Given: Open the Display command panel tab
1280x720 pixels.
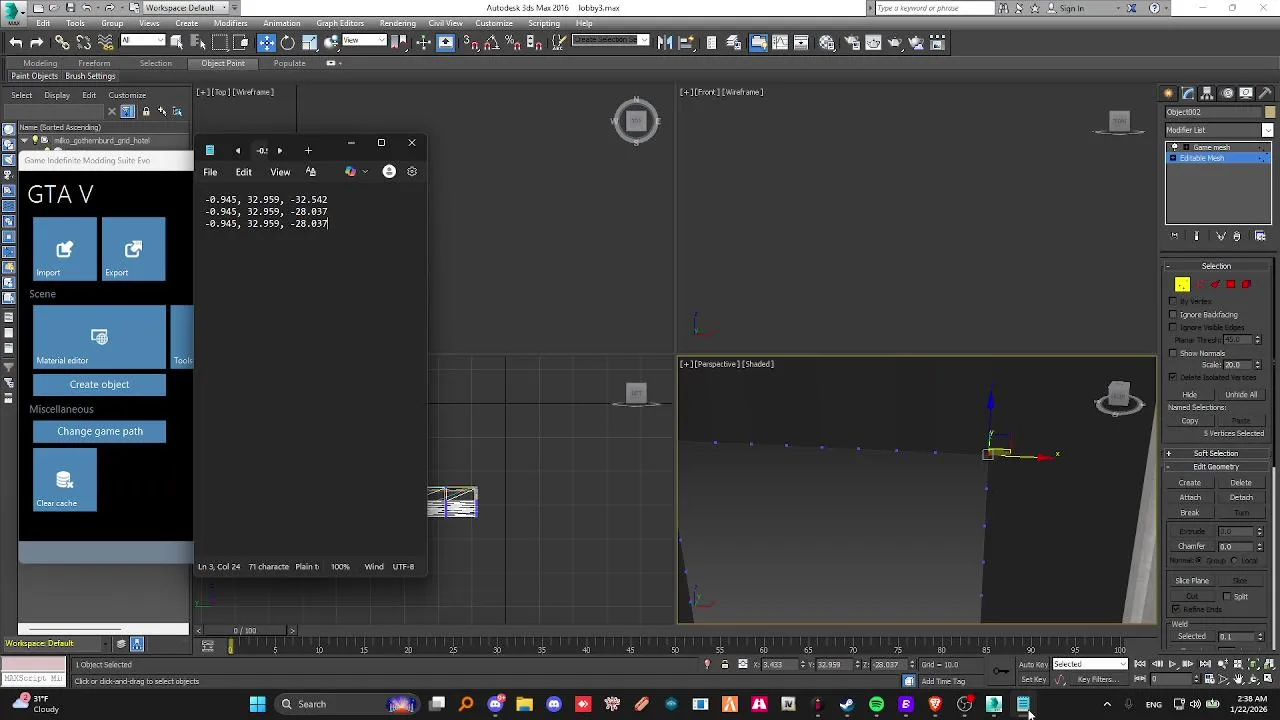Looking at the screenshot, I should point(1246,93).
